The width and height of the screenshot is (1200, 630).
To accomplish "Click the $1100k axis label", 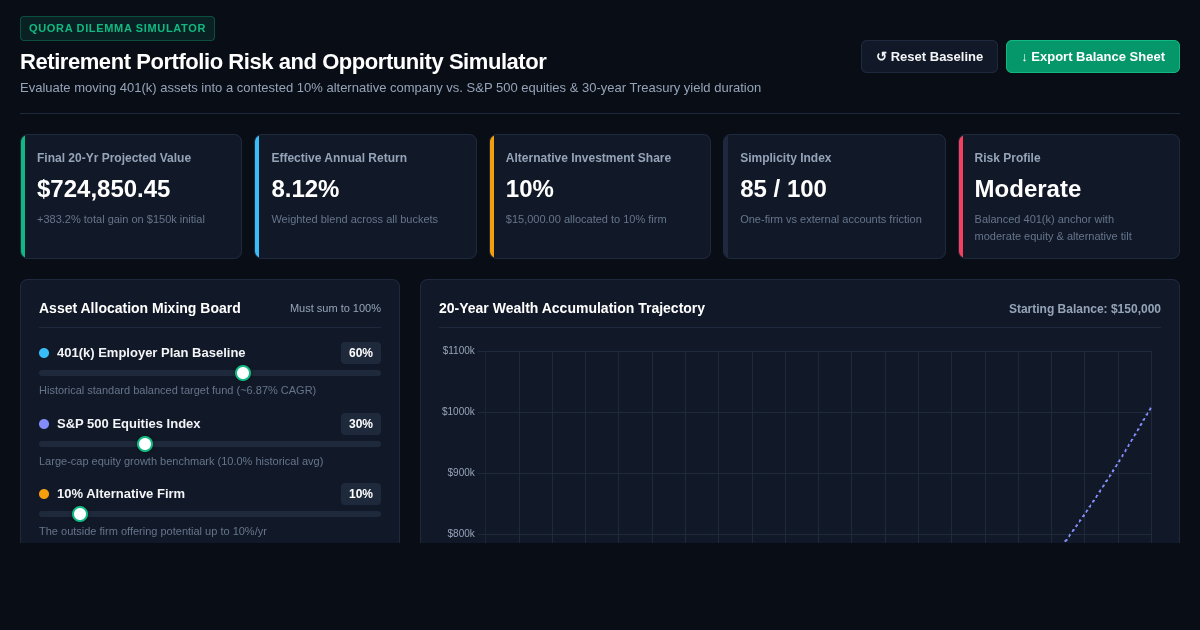I will [x=459, y=351].
